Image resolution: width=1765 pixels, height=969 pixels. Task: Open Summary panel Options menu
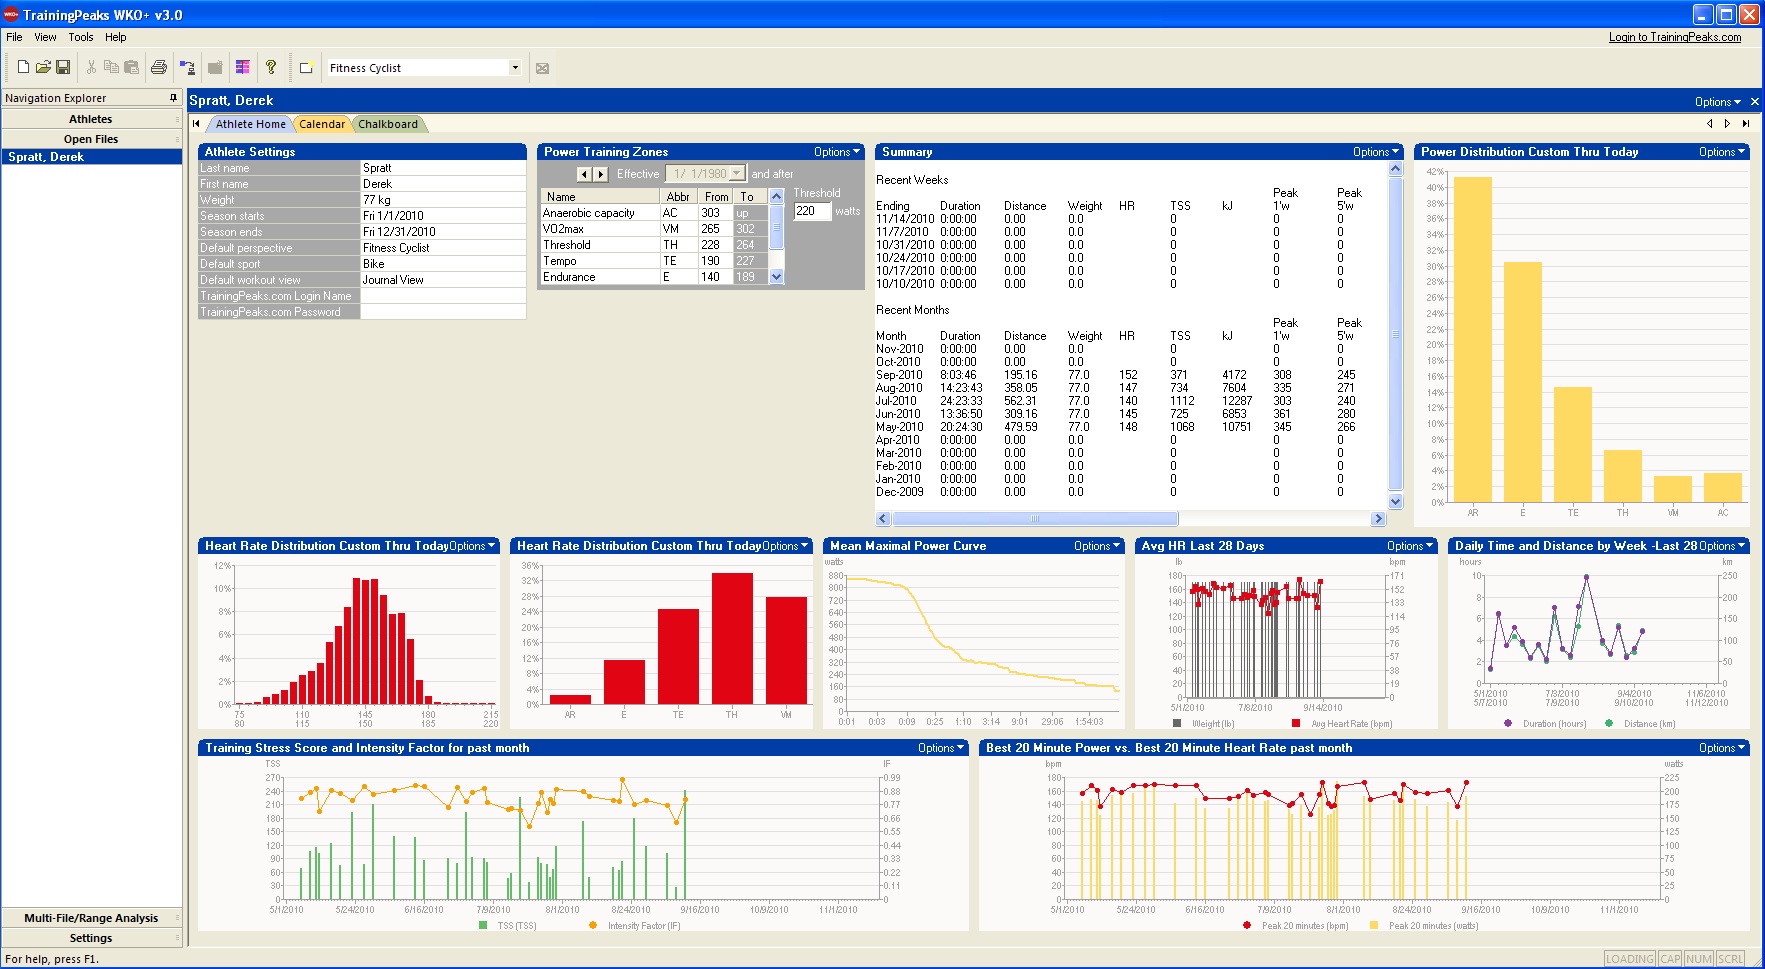point(1376,152)
